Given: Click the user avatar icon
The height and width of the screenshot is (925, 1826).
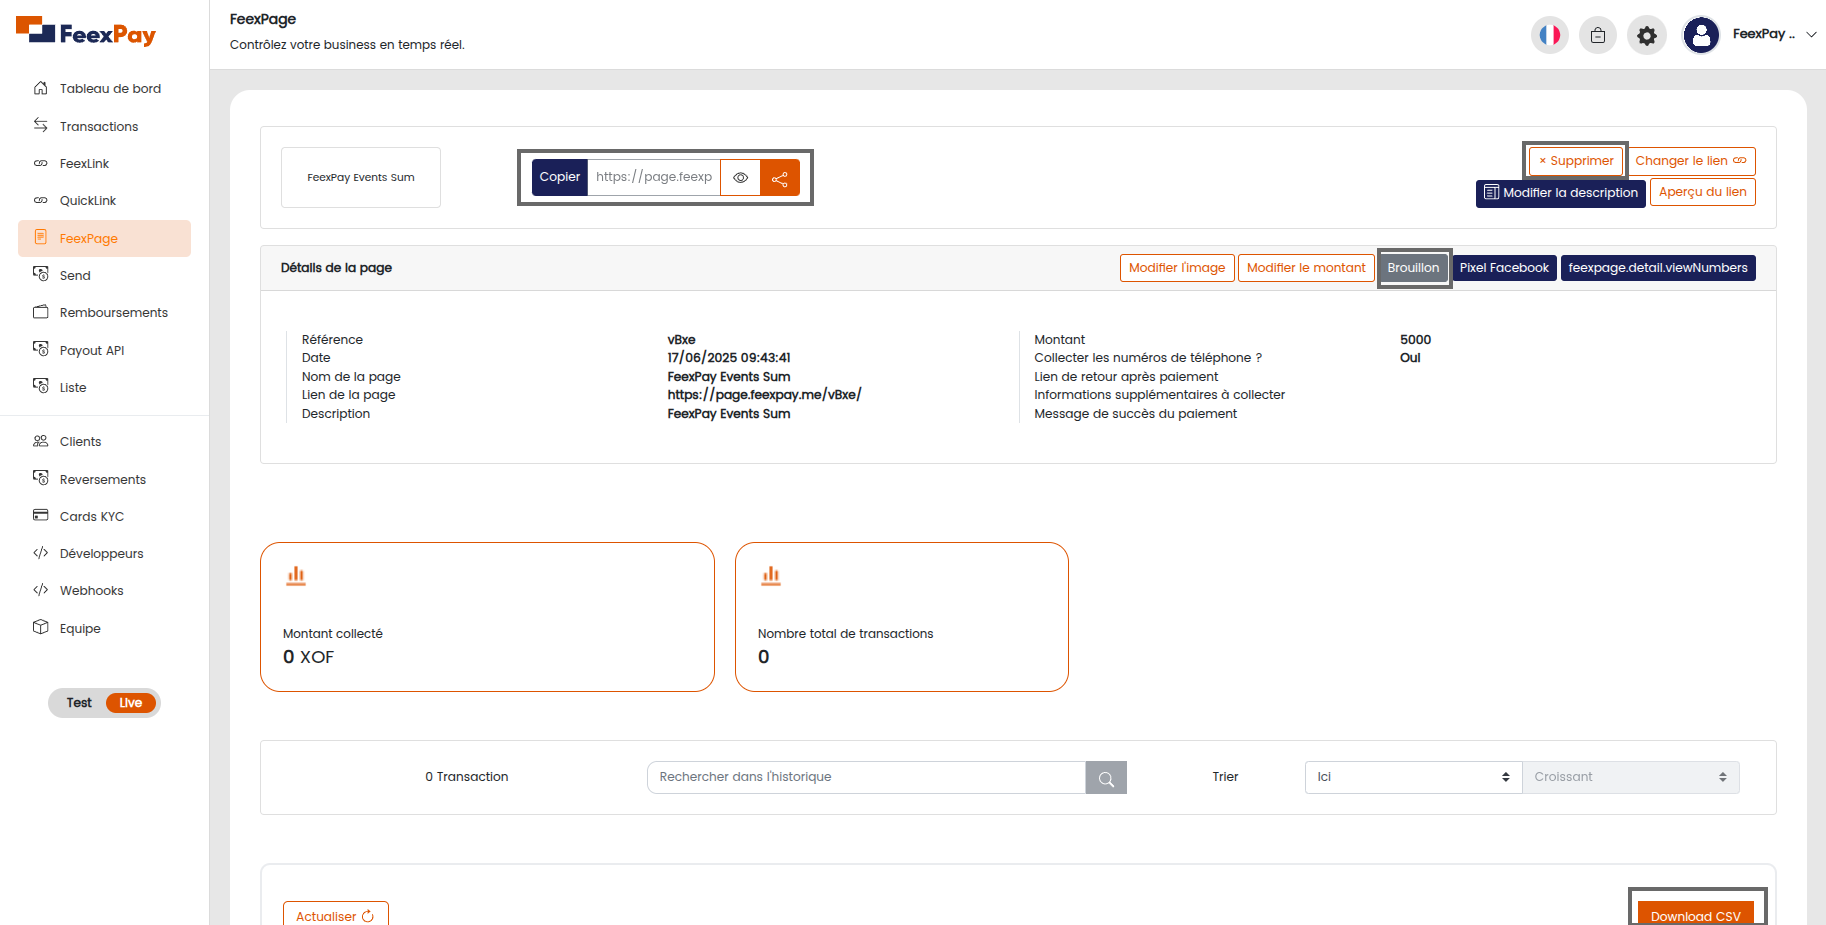Looking at the screenshot, I should [x=1701, y=35].
